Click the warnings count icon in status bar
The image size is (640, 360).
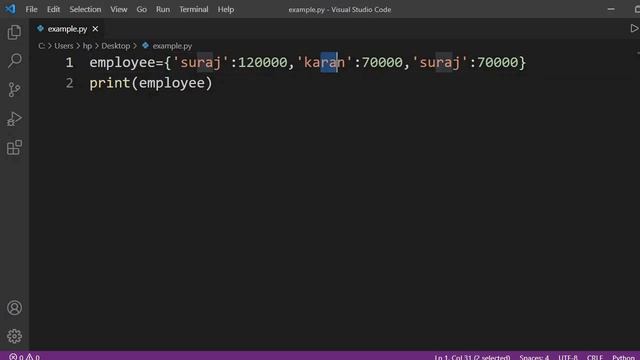point(30,357)
